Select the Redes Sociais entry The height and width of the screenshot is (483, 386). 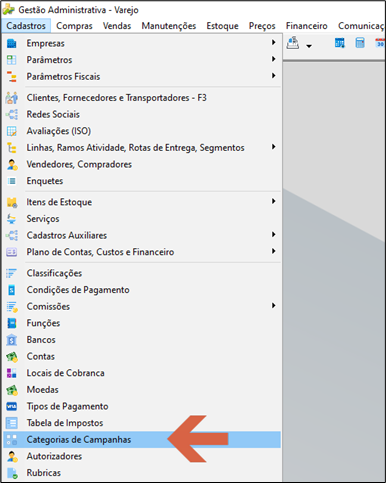[x=142, y=114]
